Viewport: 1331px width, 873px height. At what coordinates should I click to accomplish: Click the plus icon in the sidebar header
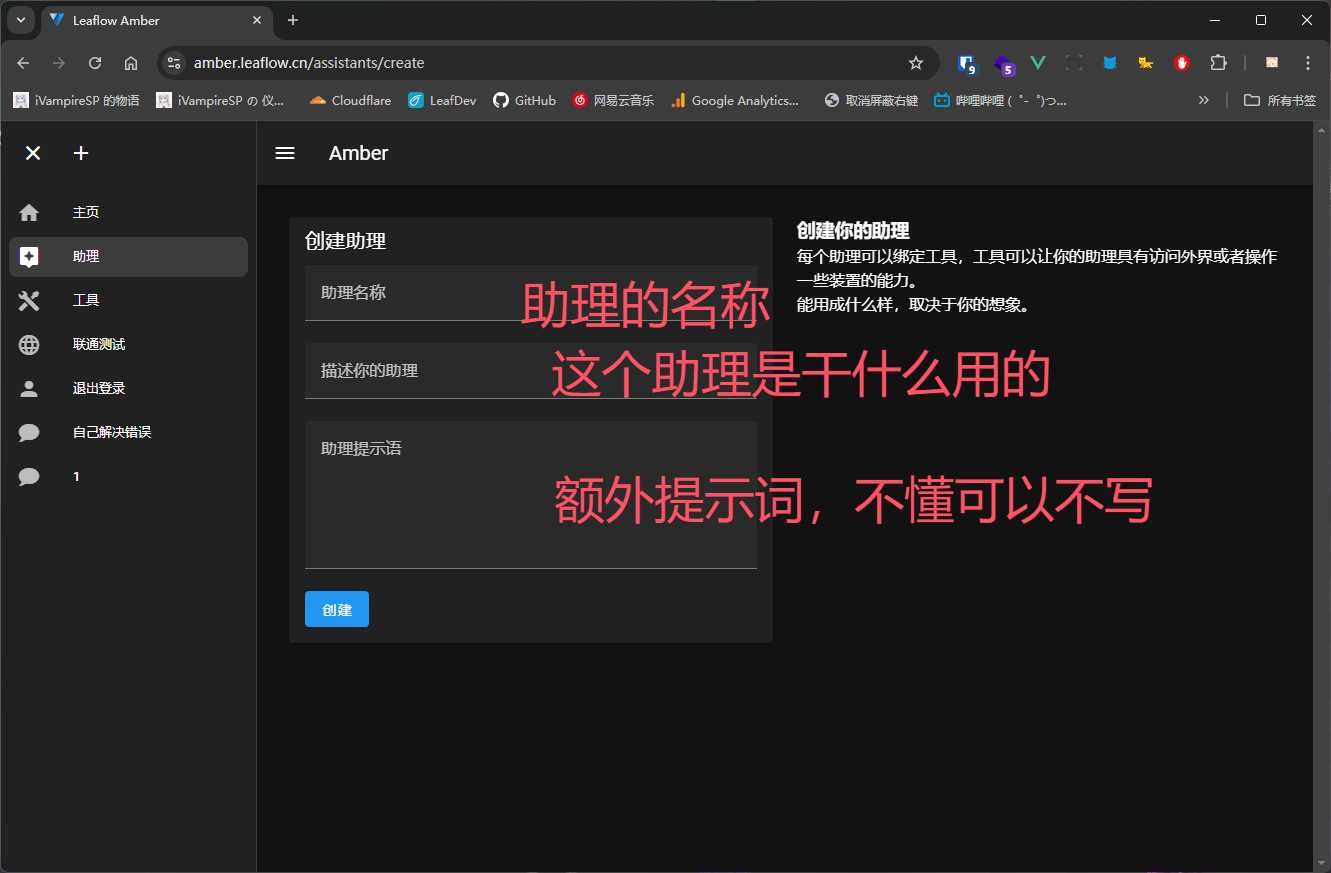coord(82,153)
